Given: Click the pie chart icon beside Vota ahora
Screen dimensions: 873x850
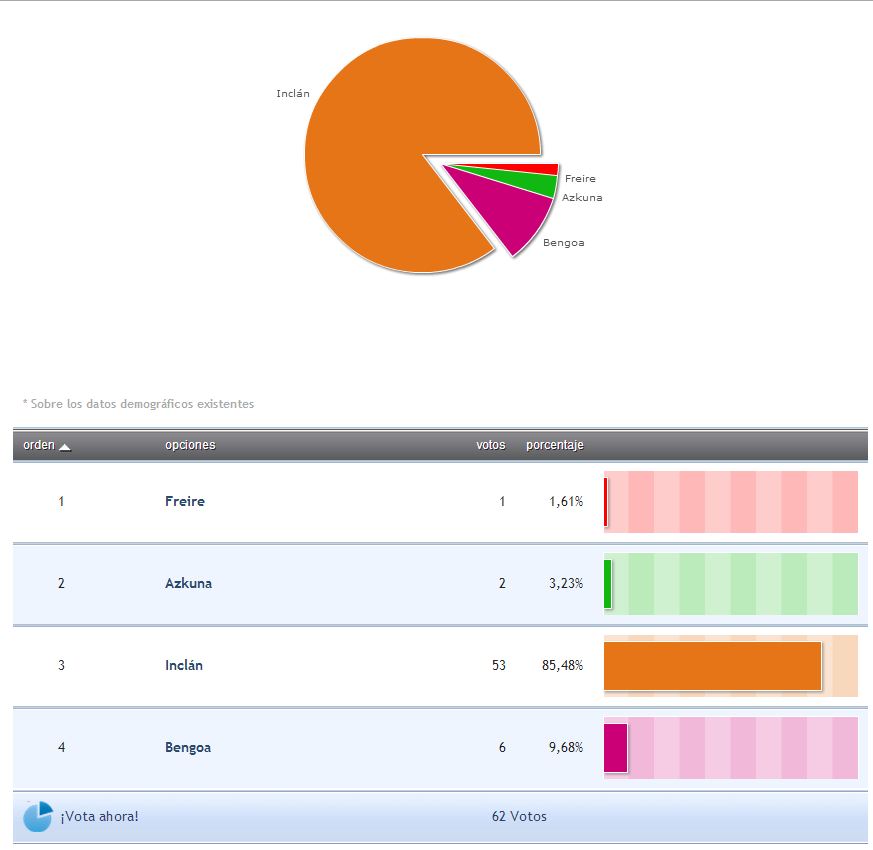Looking at the screenshot, I should coord(37,816).
